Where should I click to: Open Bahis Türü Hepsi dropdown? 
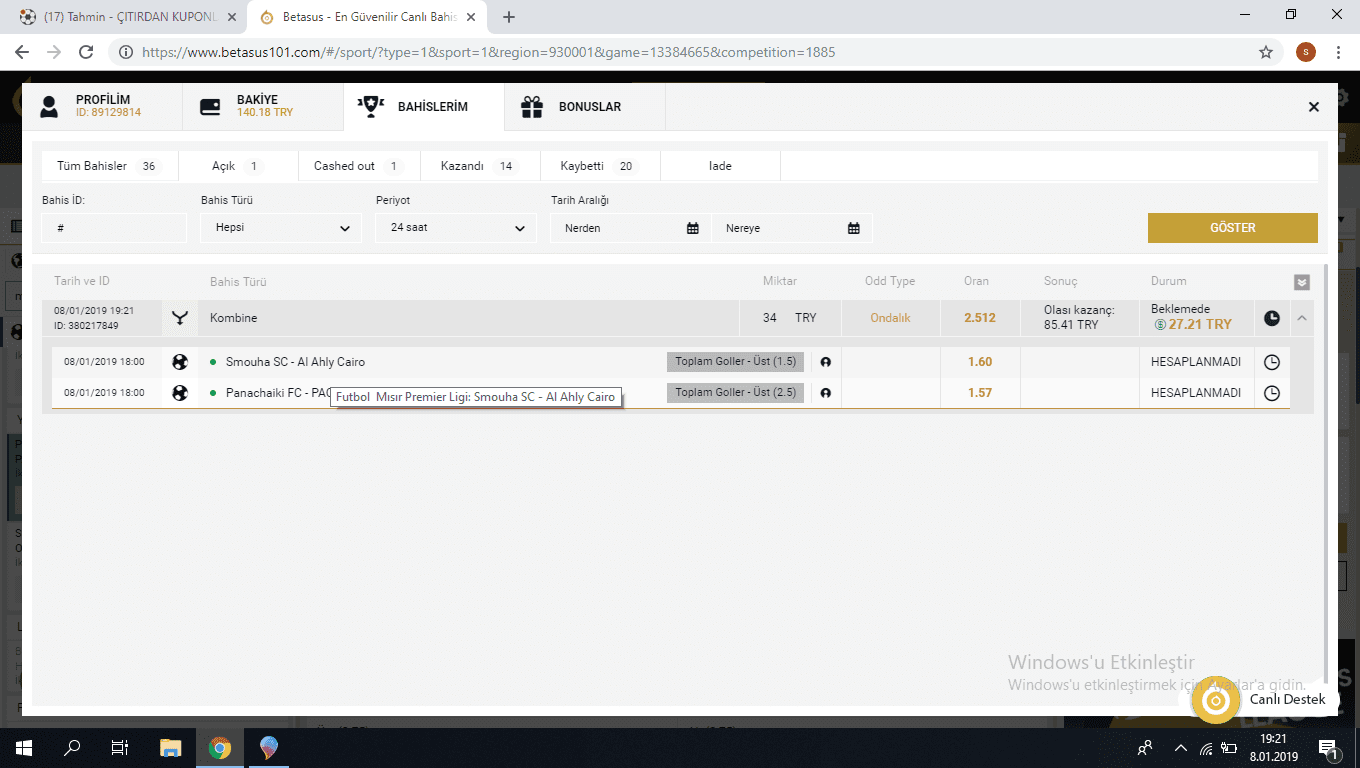pos(281,228)
